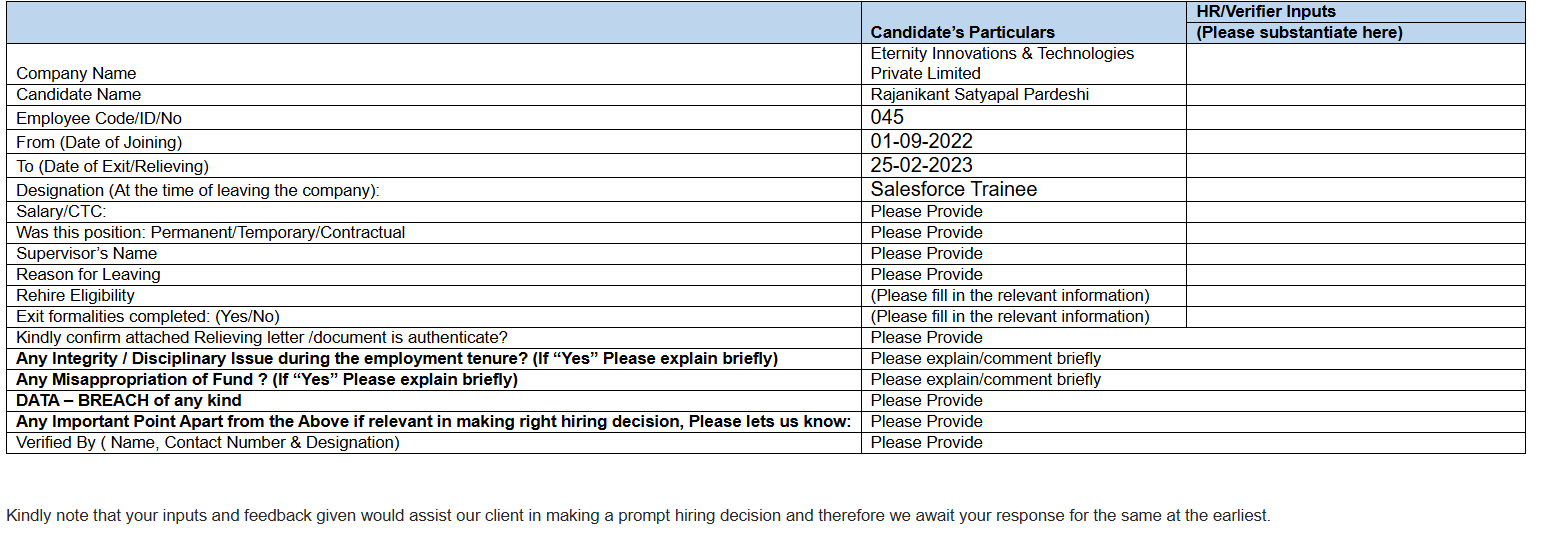Click the Date of Joining value 01-09-2022

pyautogui.click(x=921, y=141)
